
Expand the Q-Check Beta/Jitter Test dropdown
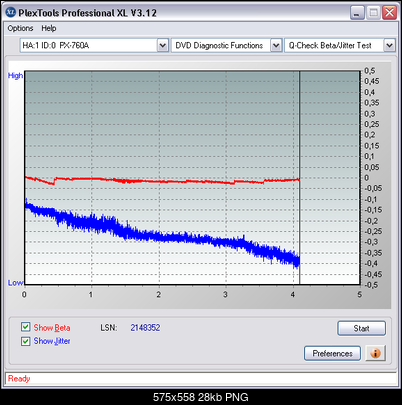click(389, 45)
